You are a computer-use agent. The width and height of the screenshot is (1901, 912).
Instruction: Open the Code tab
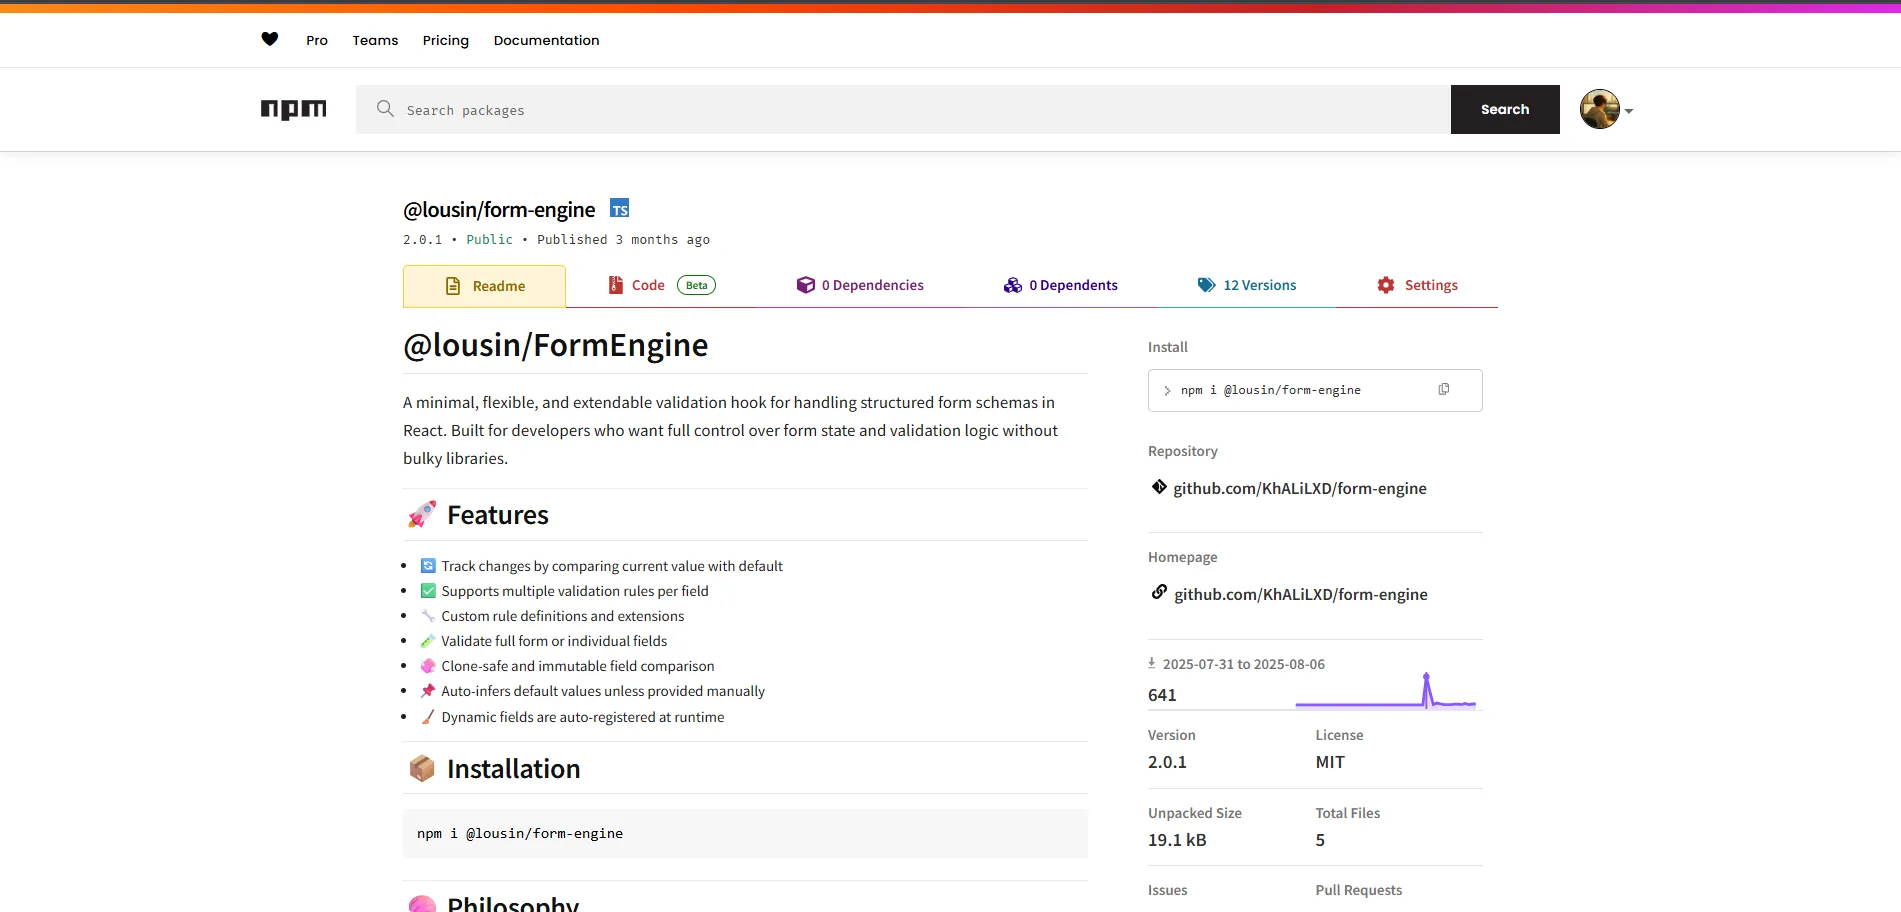tap(661, 285)
